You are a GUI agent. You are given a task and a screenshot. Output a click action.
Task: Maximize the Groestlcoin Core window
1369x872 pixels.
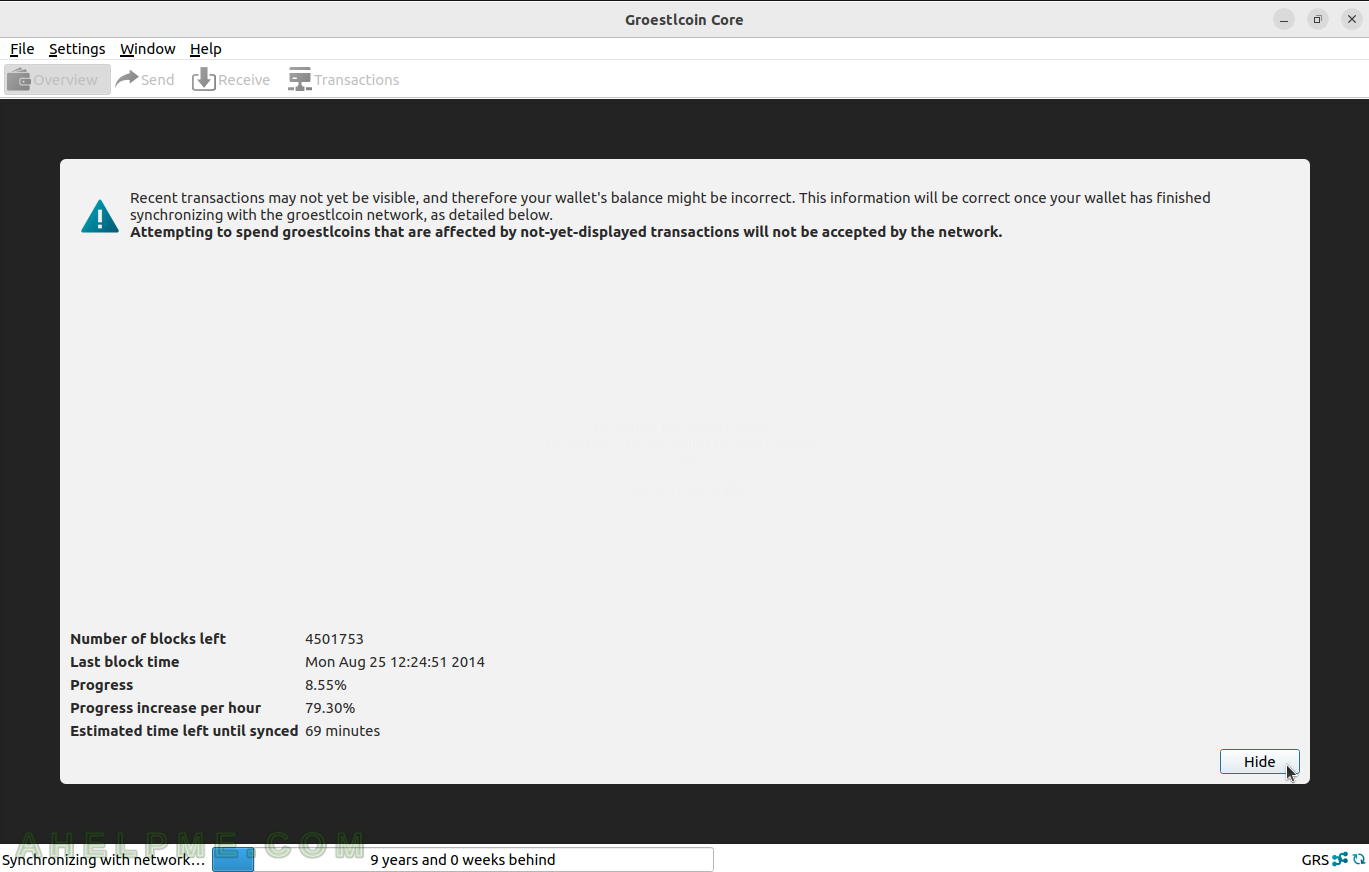[1318, 20]
